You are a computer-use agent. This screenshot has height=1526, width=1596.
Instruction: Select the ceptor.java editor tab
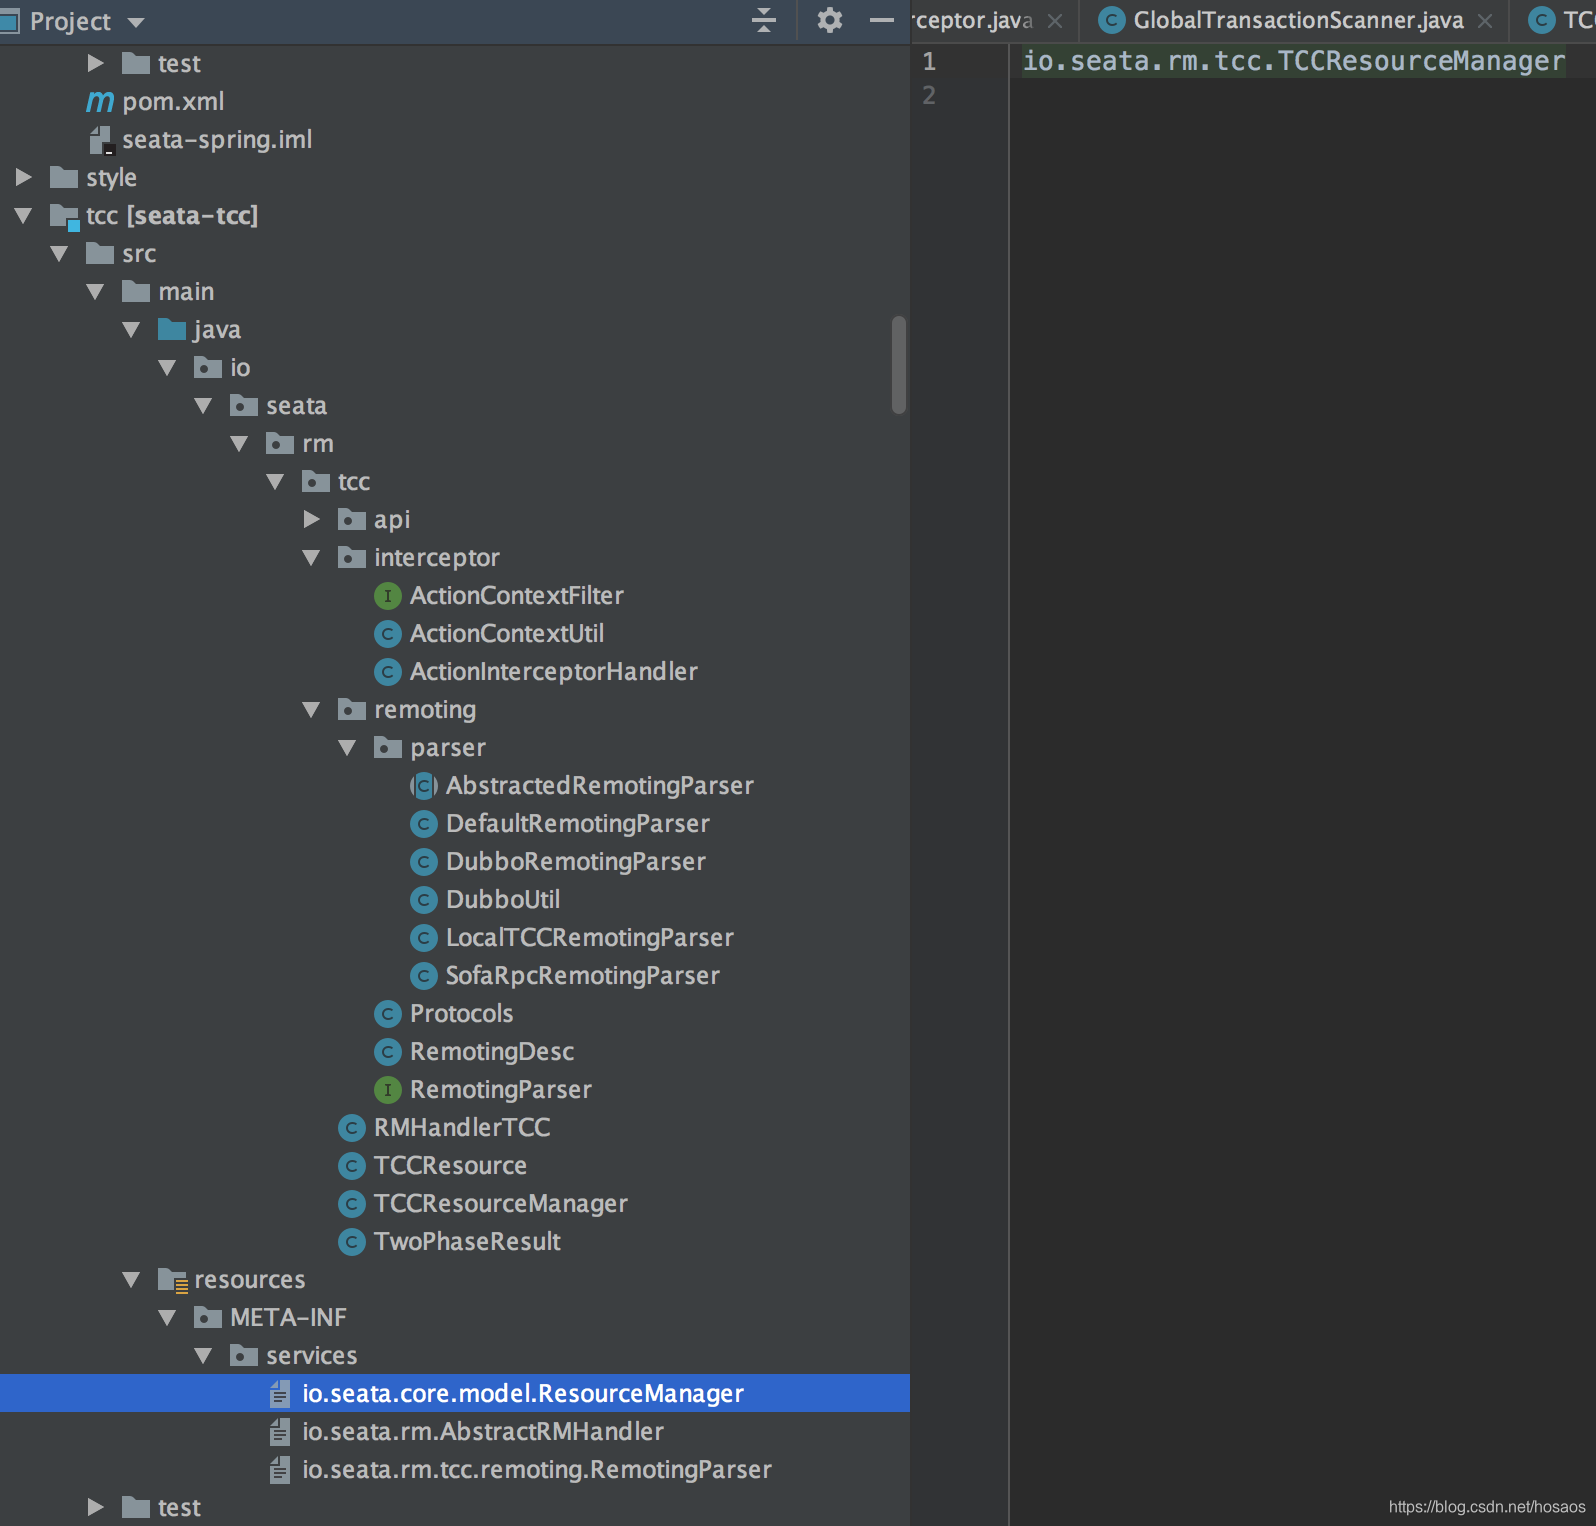[x=972, y=20]
